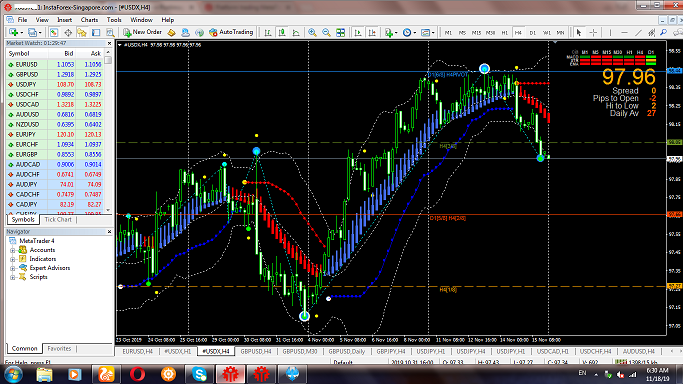Open File Explorer from the taskbar

coord(44,374)
